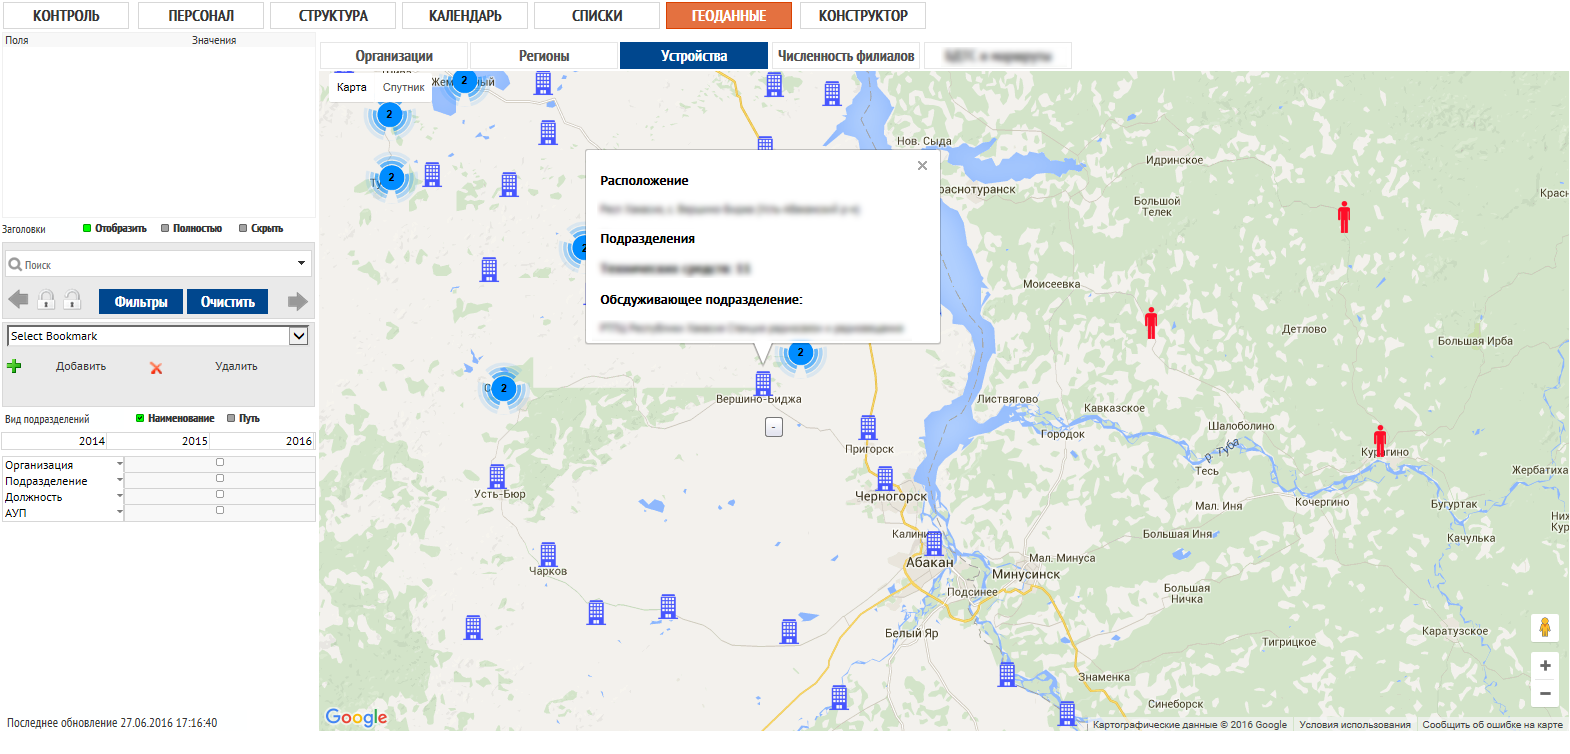Click the search magnifier icon
Image resolution: width=1570 pixels, height=754 pixels.
coord(15,265)
